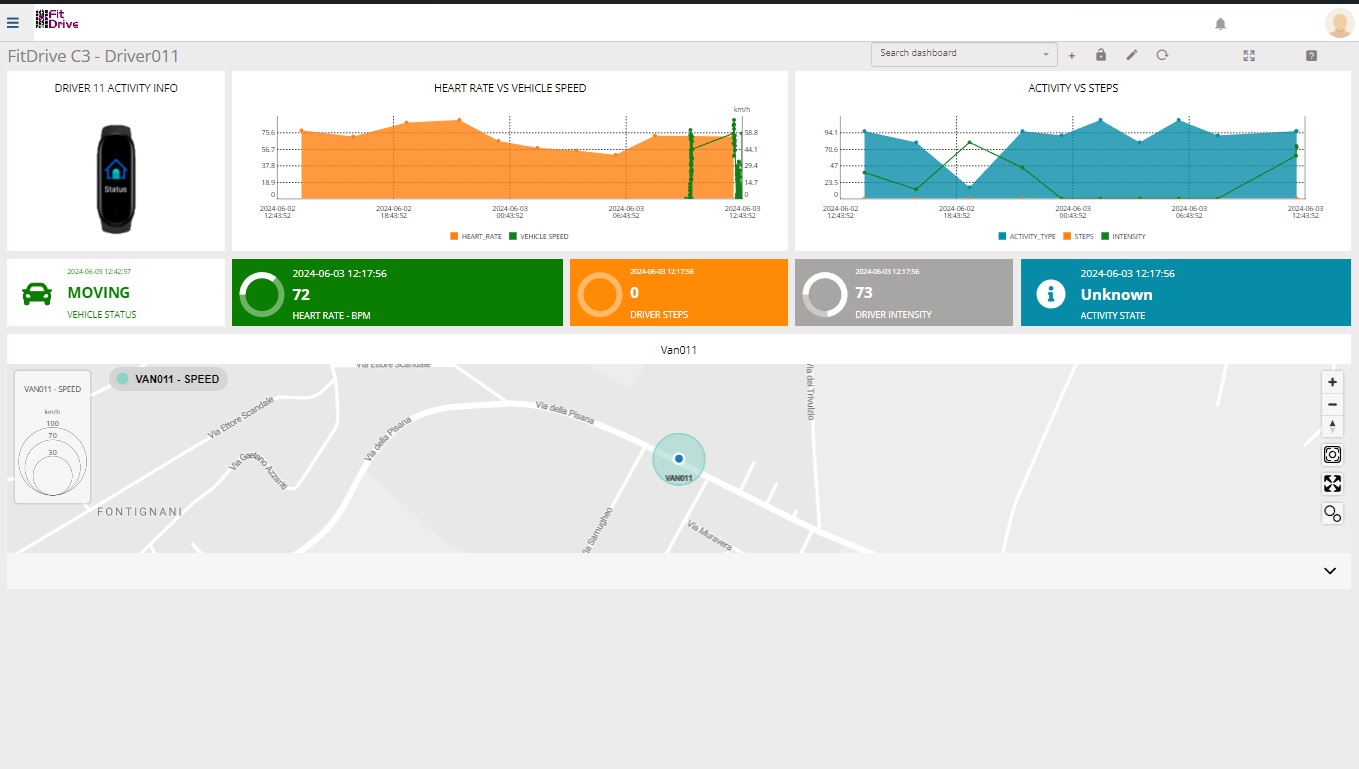This screenshot has height=769, width=1359.
Task: Click the activity state info icon
Action: tap(1050, 294)
